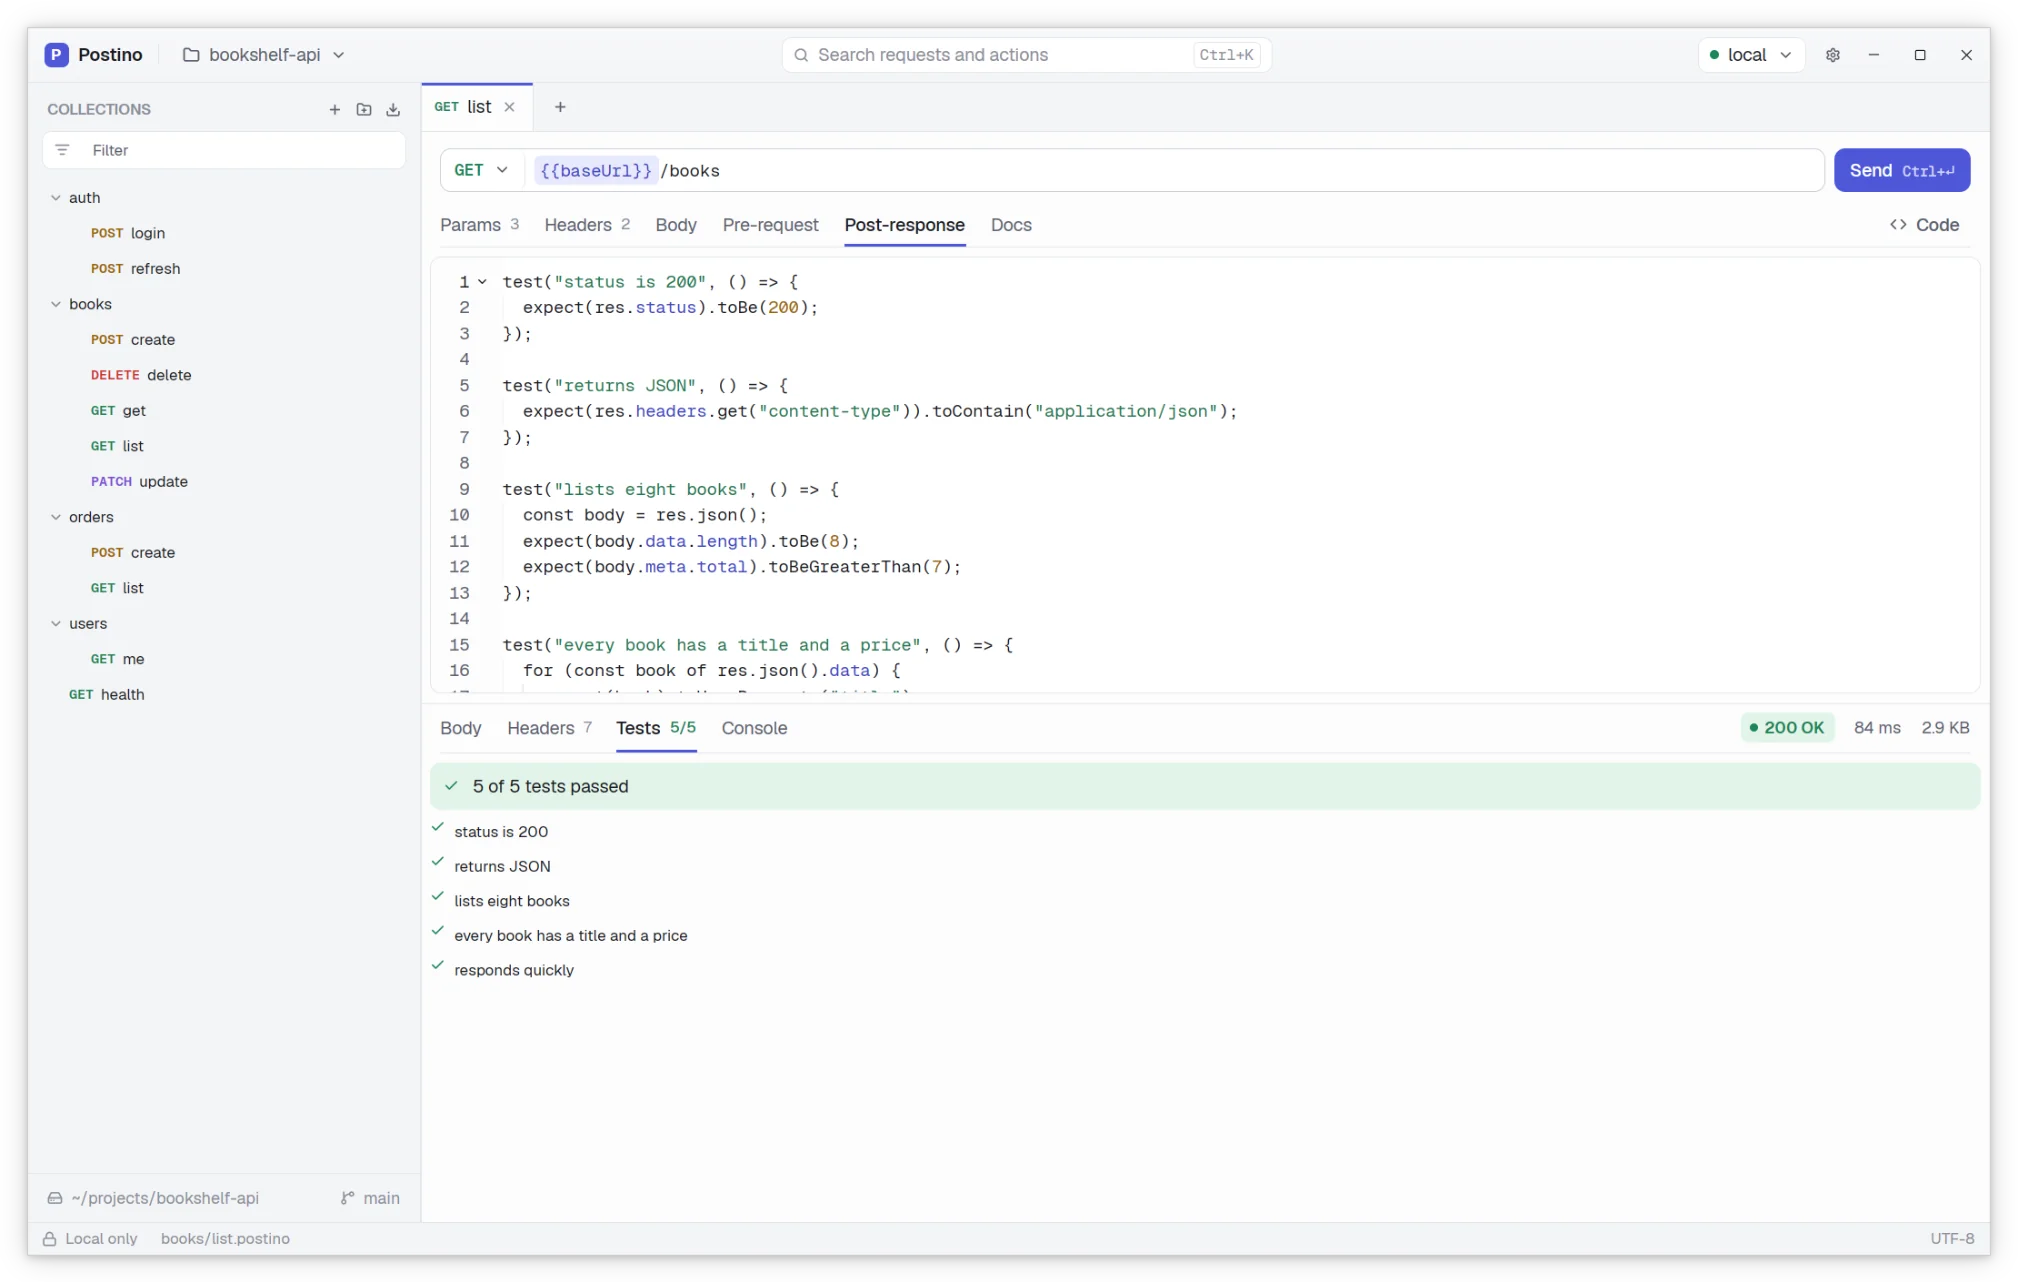The width and height of the screenshot is (2018, 1282).
Task: Show the response Body tab
Action: click(460, 728)
